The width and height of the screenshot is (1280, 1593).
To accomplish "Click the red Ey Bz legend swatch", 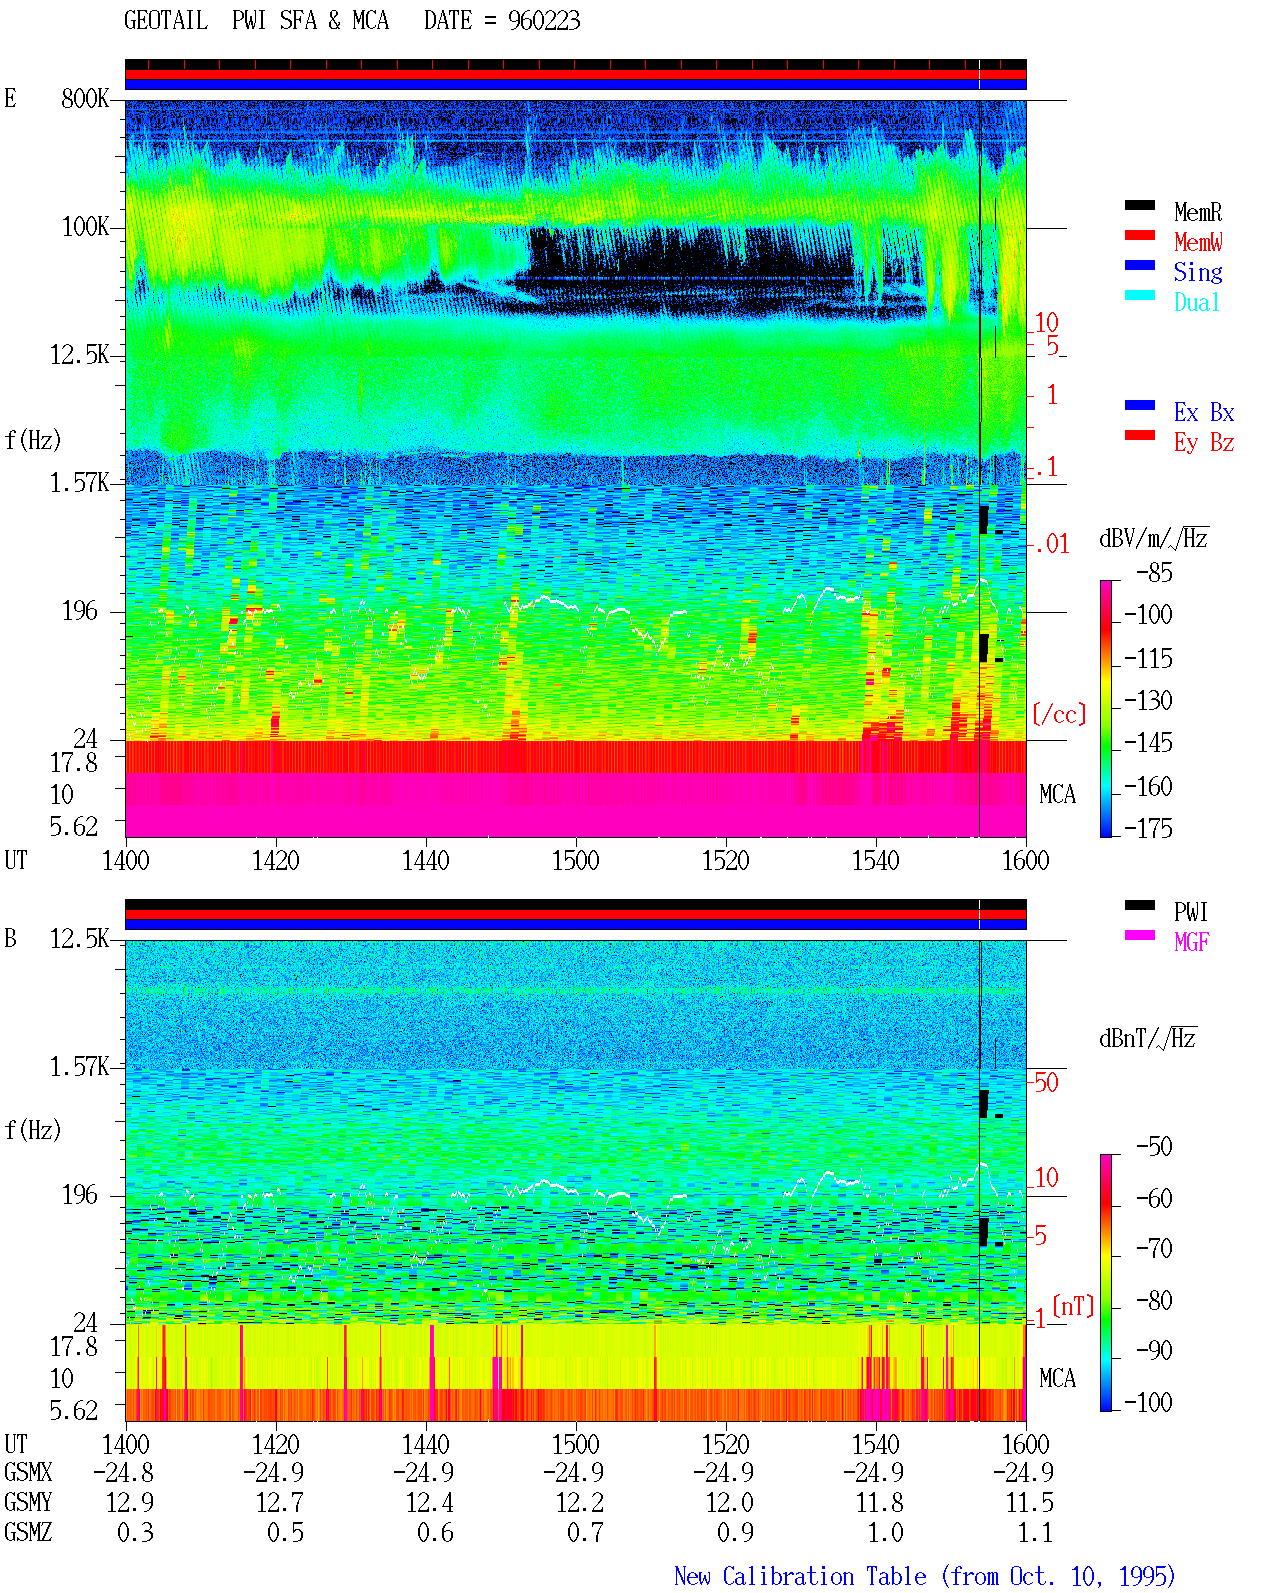I will [1140, 436].
